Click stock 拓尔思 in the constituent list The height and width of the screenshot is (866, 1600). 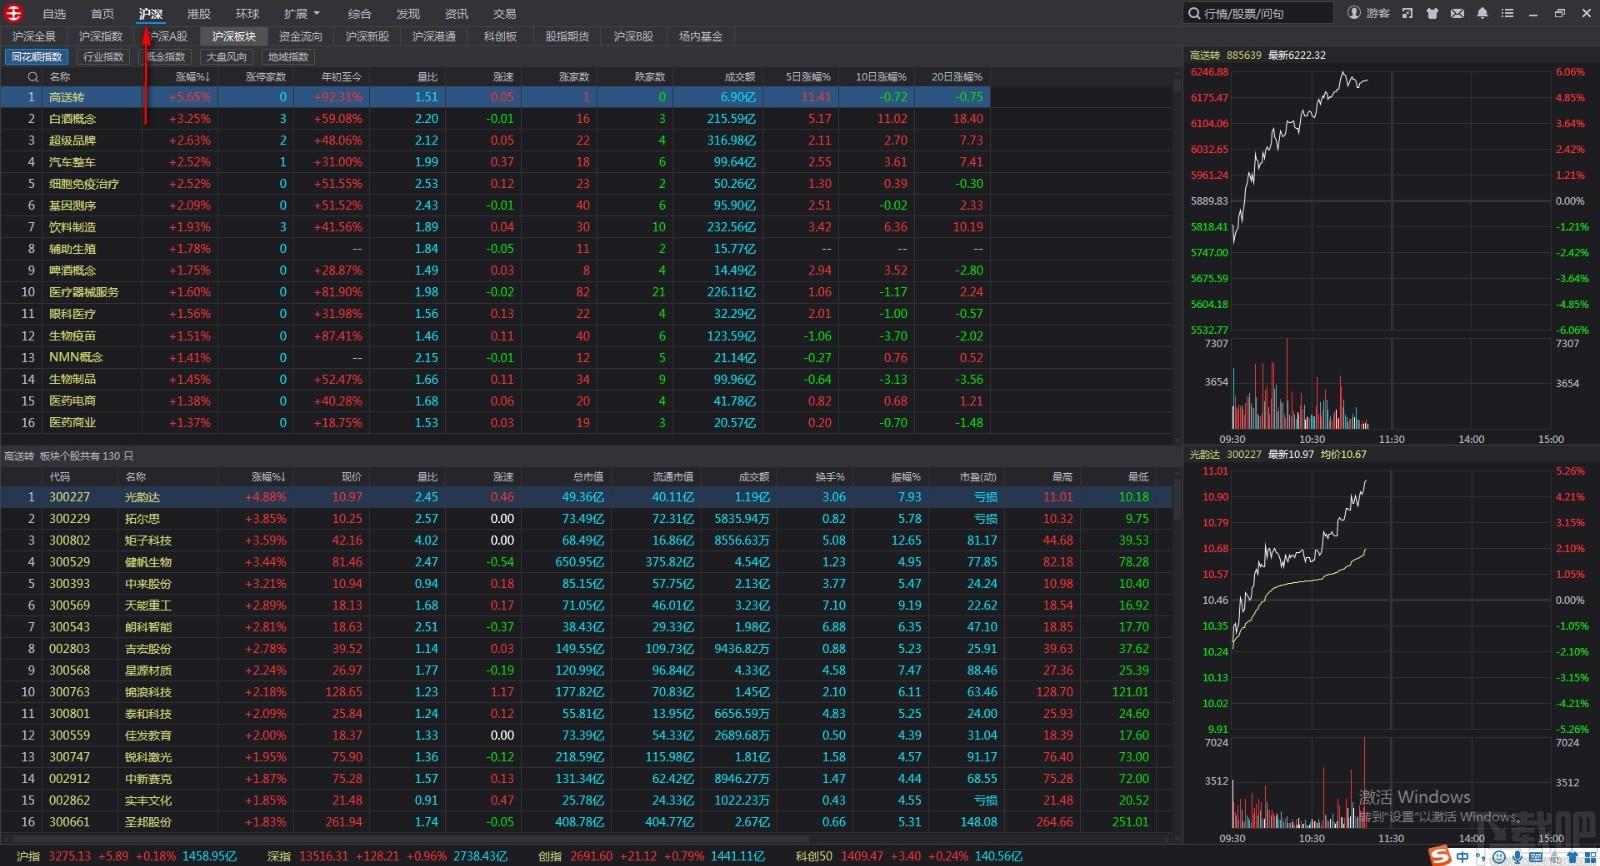[142, 519]
